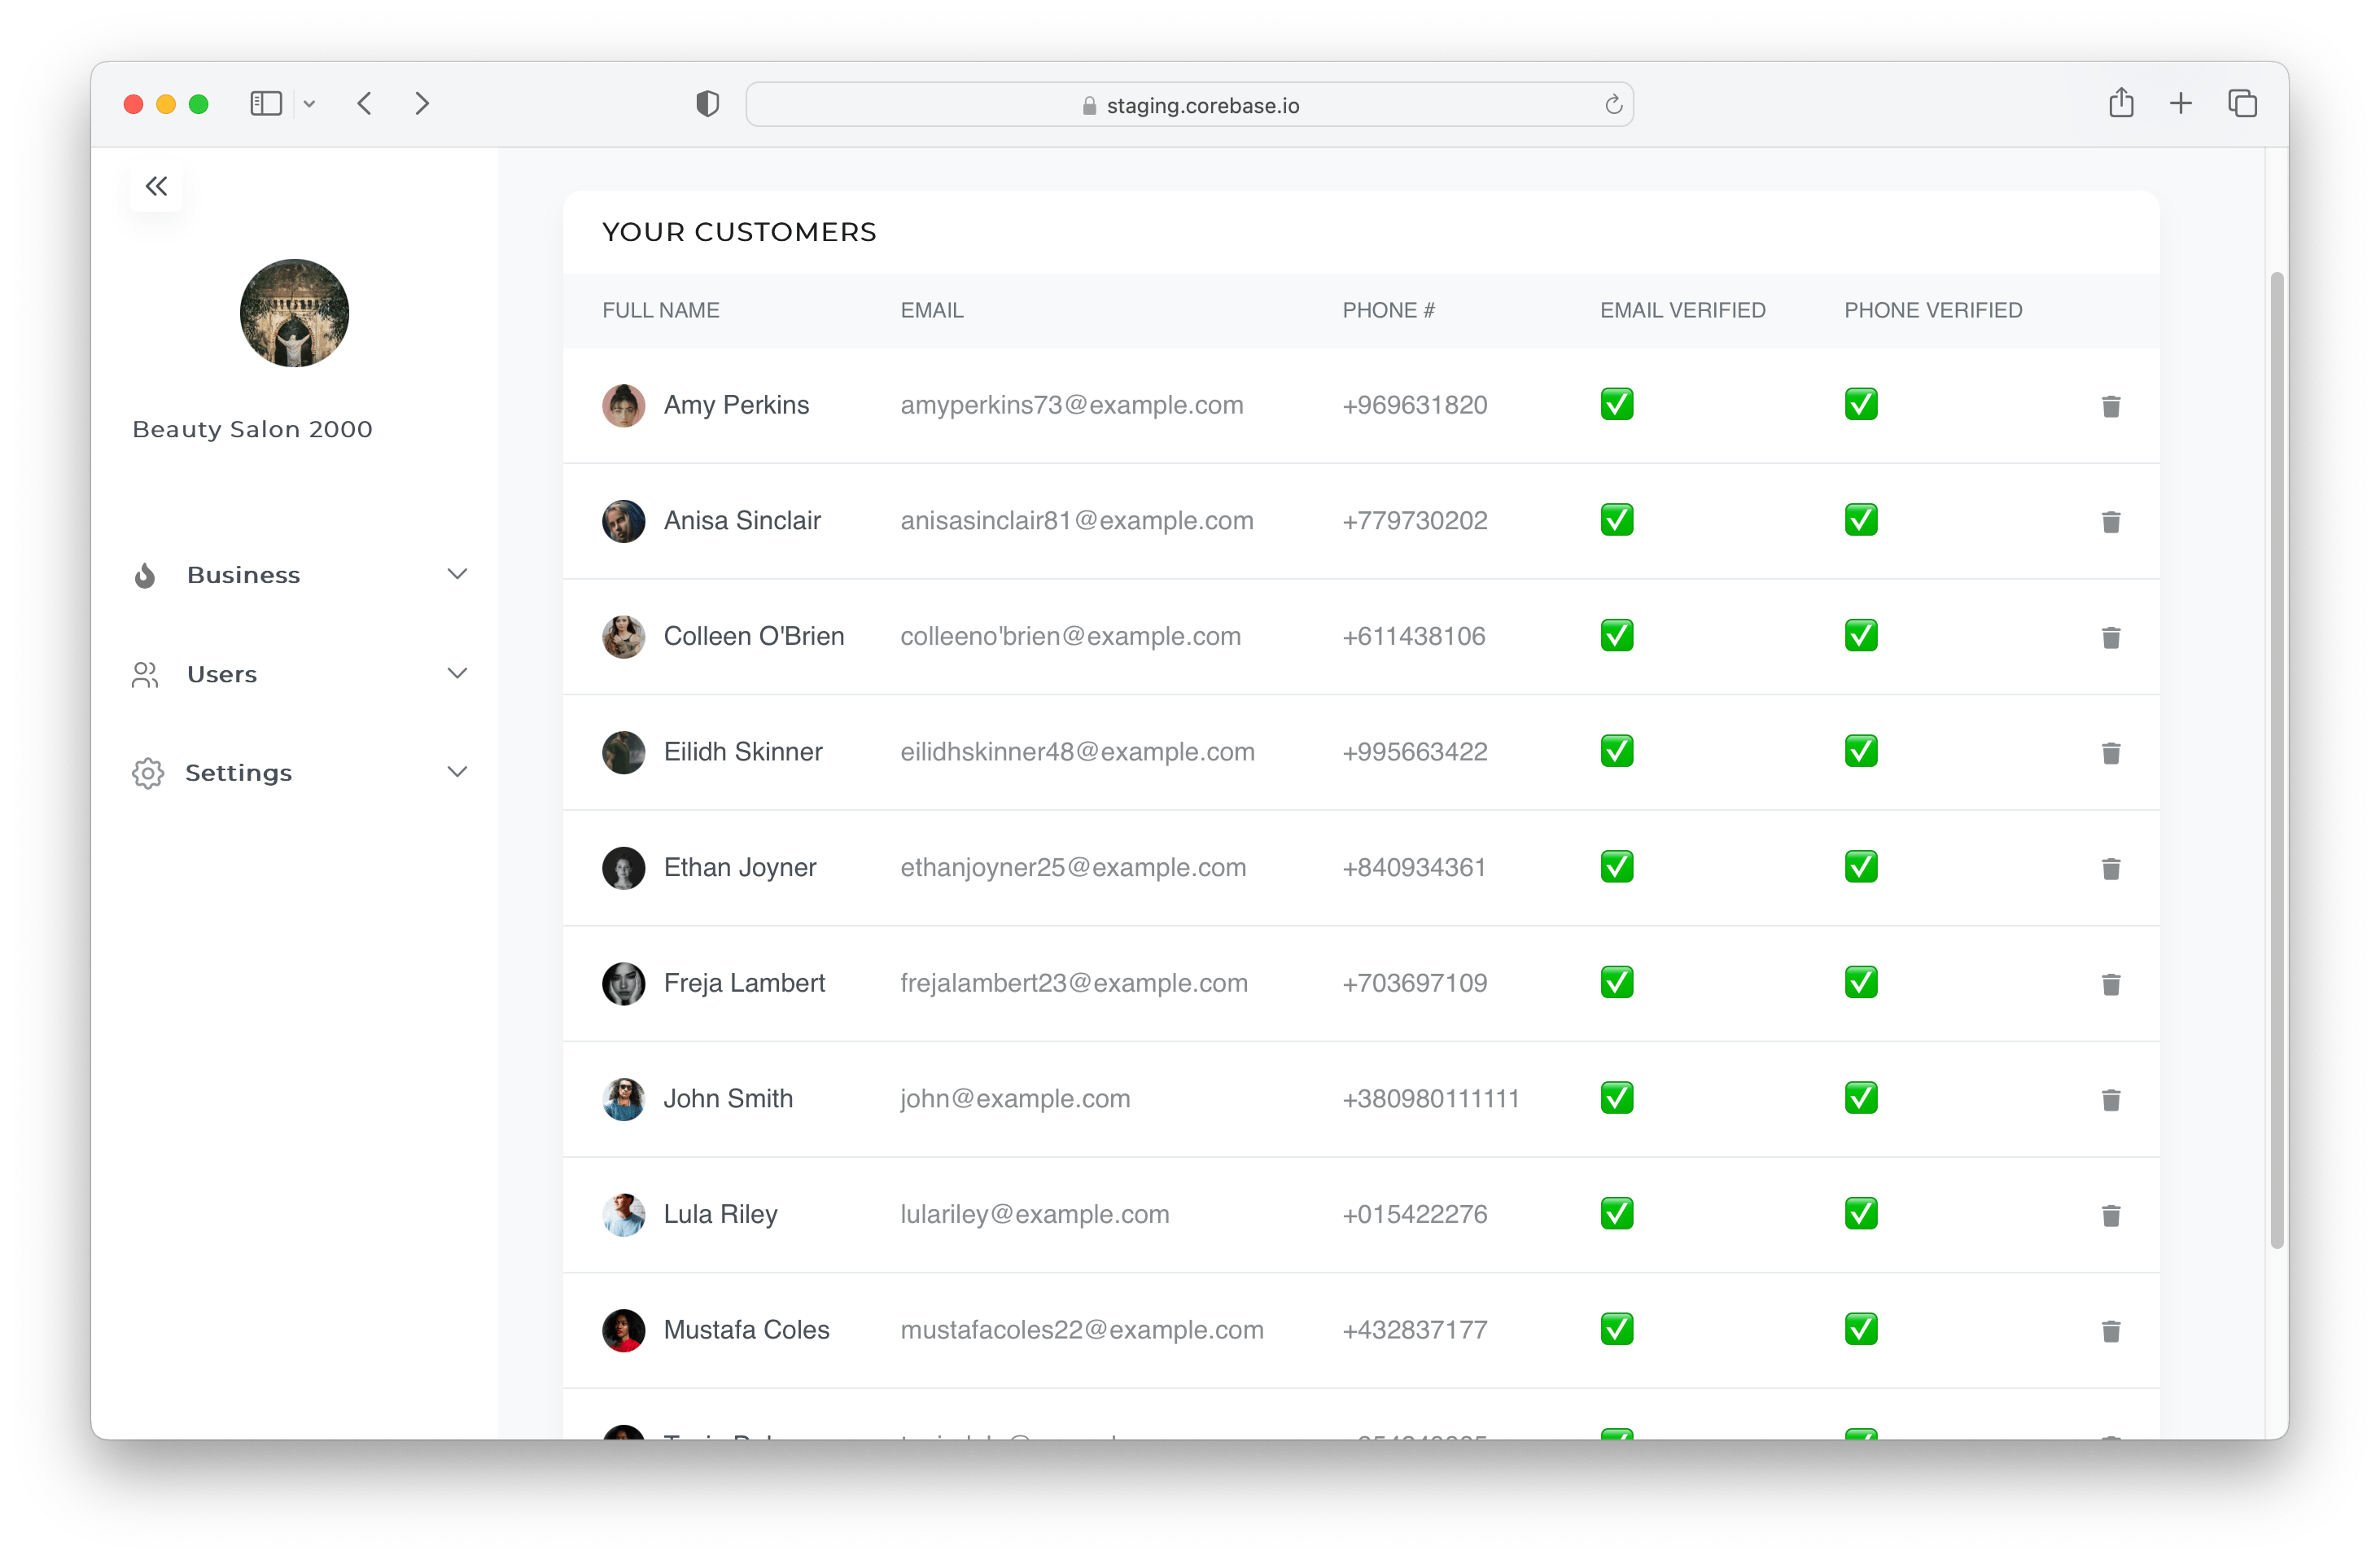Click email john@example.com
This screenshot has height=1560, width=2380.
tap(1015, 1099)
